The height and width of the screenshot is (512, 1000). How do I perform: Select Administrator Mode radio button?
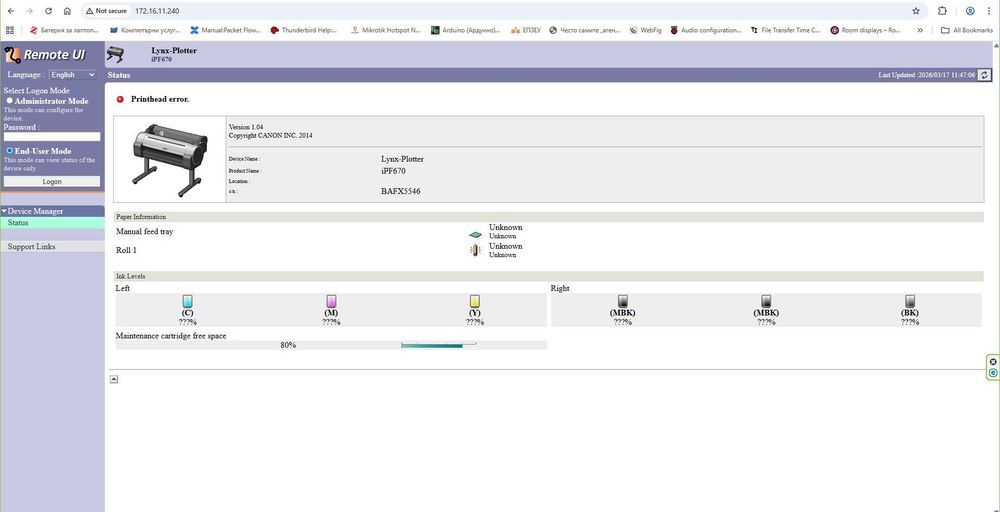click(x=10, y=101)
